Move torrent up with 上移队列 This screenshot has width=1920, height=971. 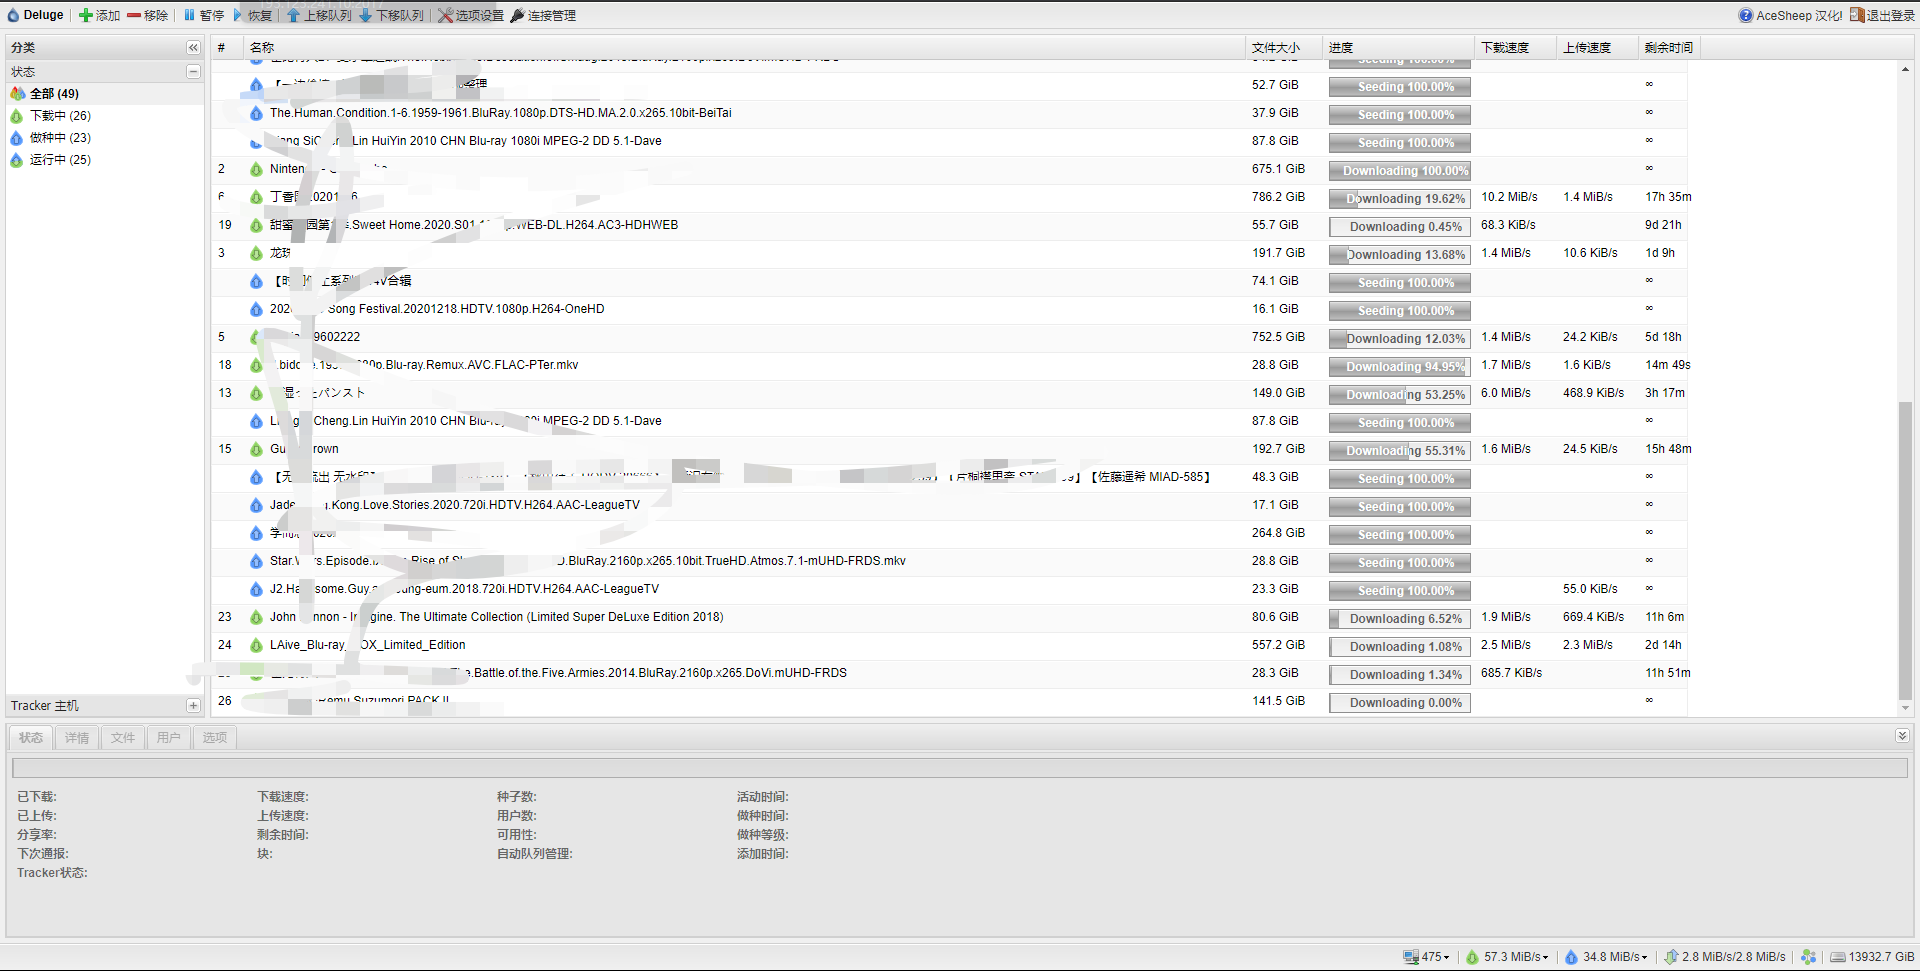(319, 15)
